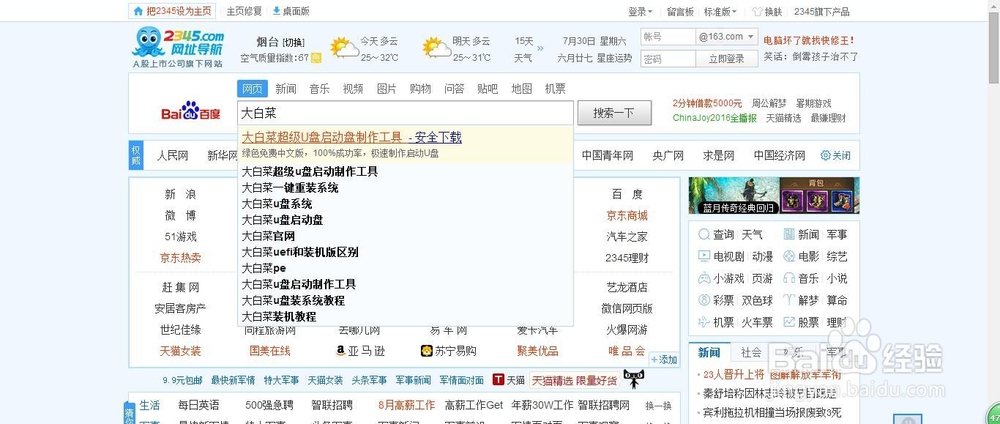Switch to the 视频 search tab
The image size is (1000, 424).
353,89
